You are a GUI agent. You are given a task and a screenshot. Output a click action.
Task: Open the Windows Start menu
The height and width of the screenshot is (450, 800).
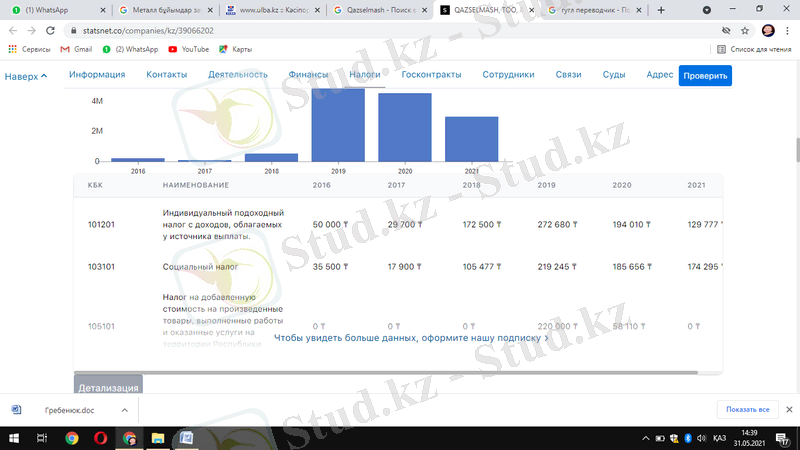coord(14,438)
